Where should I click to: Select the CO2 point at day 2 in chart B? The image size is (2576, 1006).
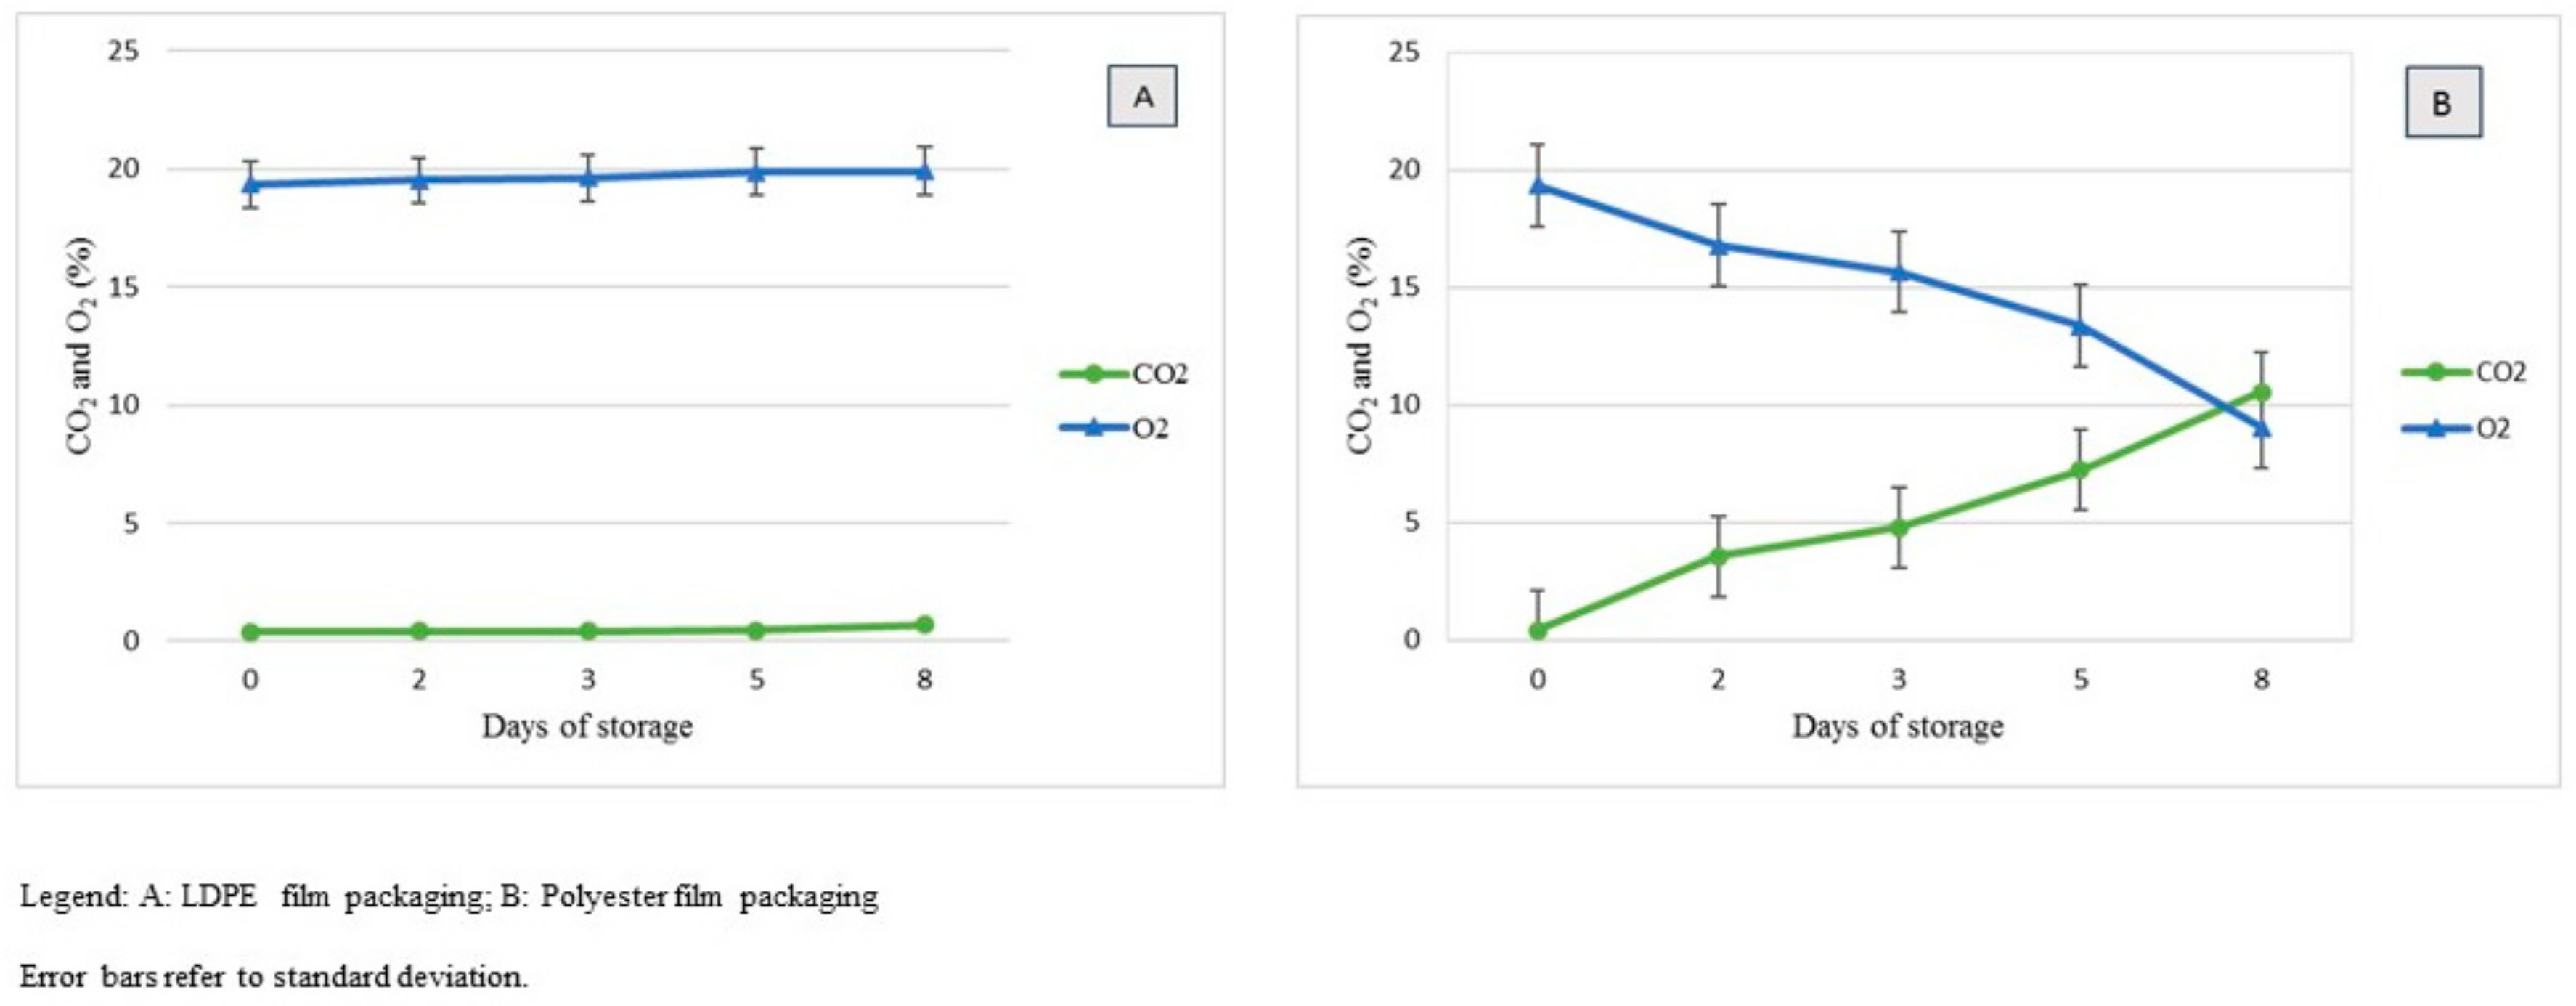pos(1718,556)
